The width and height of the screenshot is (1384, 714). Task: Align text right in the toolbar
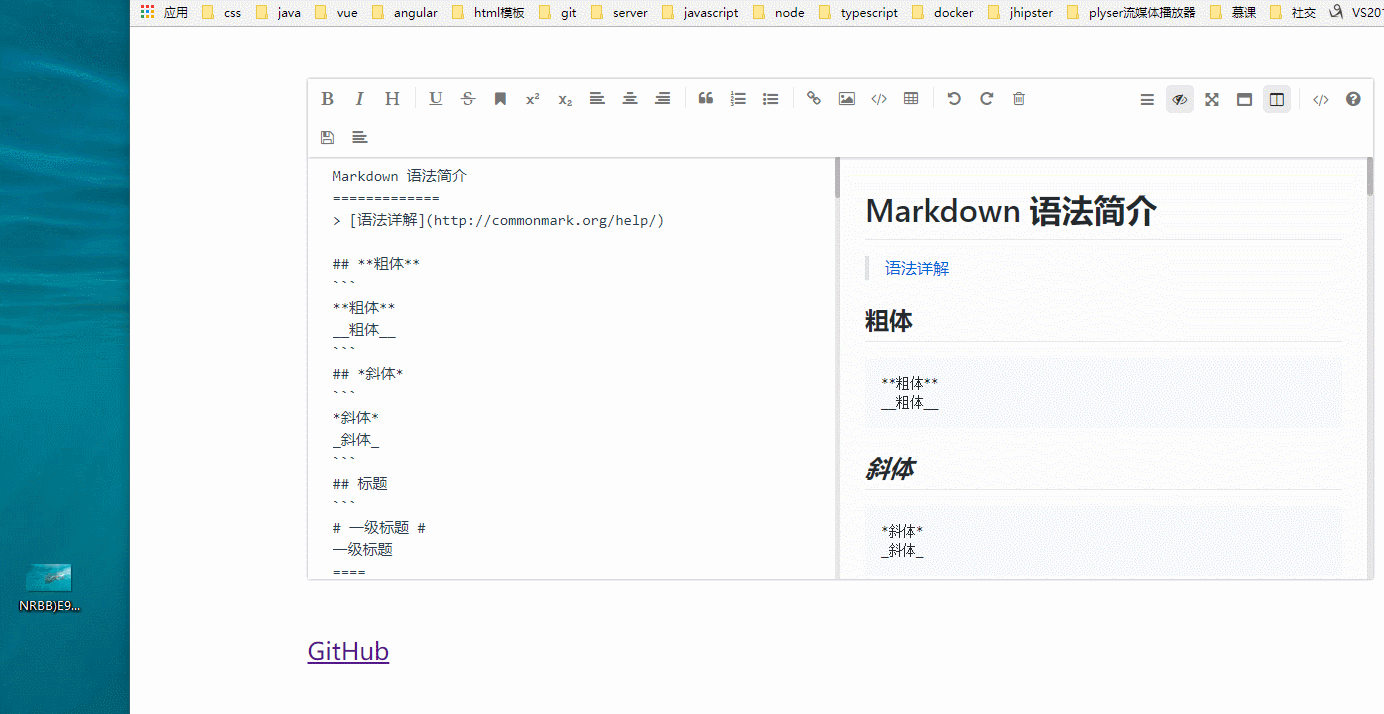click(662, 99)
